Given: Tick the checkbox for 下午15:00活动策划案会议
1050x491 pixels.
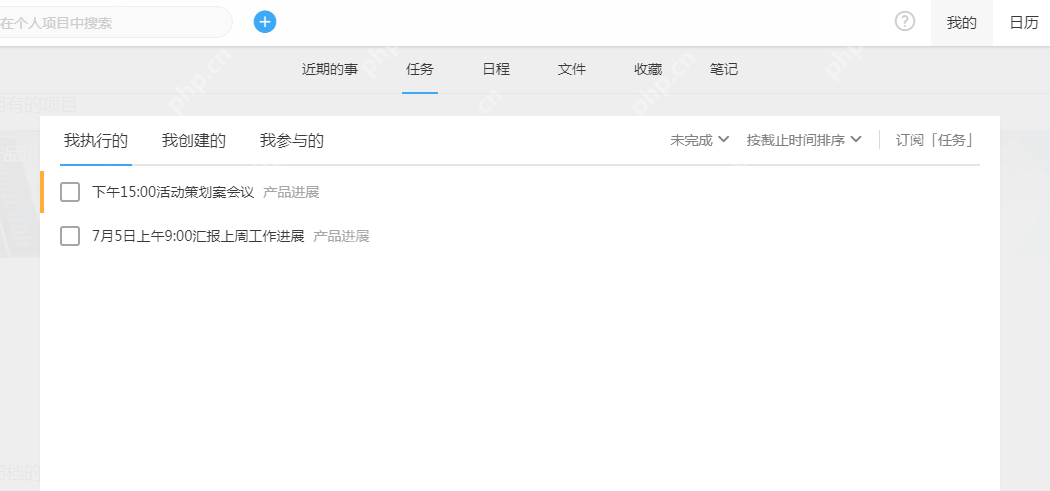Looking at the screenshot, I should point(70,192).
